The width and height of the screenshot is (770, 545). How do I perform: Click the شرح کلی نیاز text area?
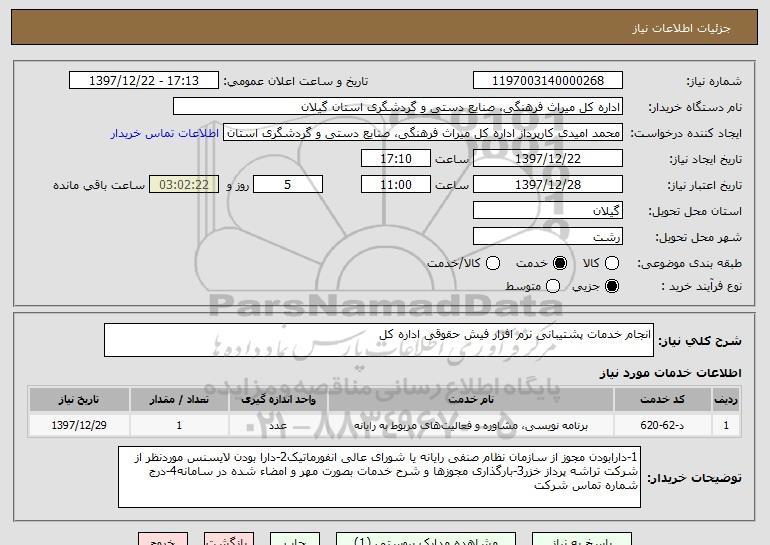[x=379, y=340]
